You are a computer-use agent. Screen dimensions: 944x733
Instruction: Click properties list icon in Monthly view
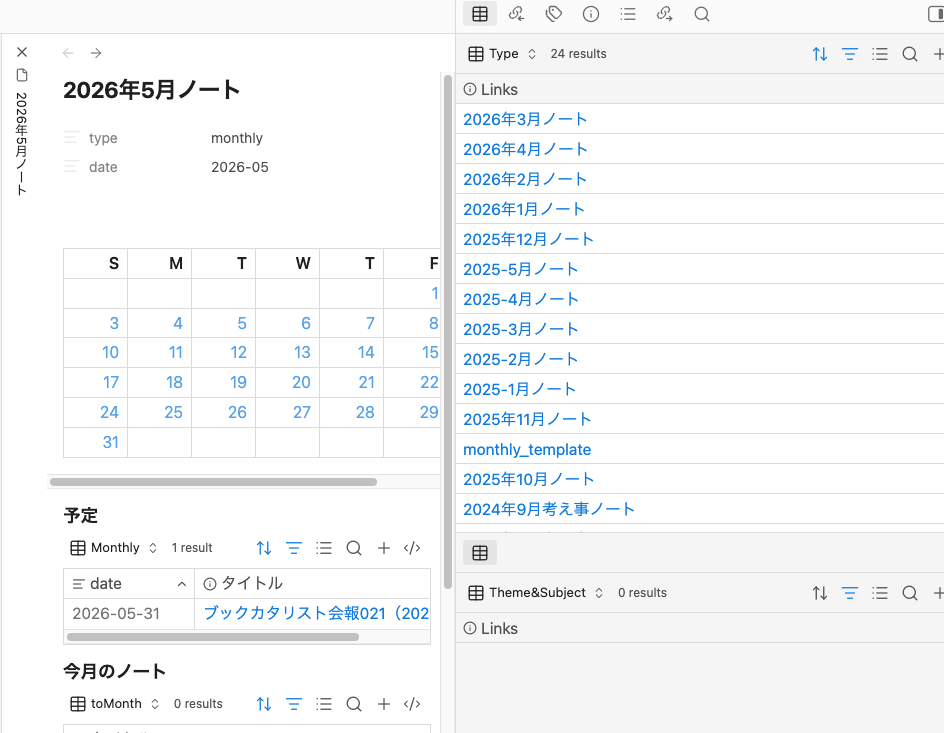pyautogui.click(x=324, y=548)
